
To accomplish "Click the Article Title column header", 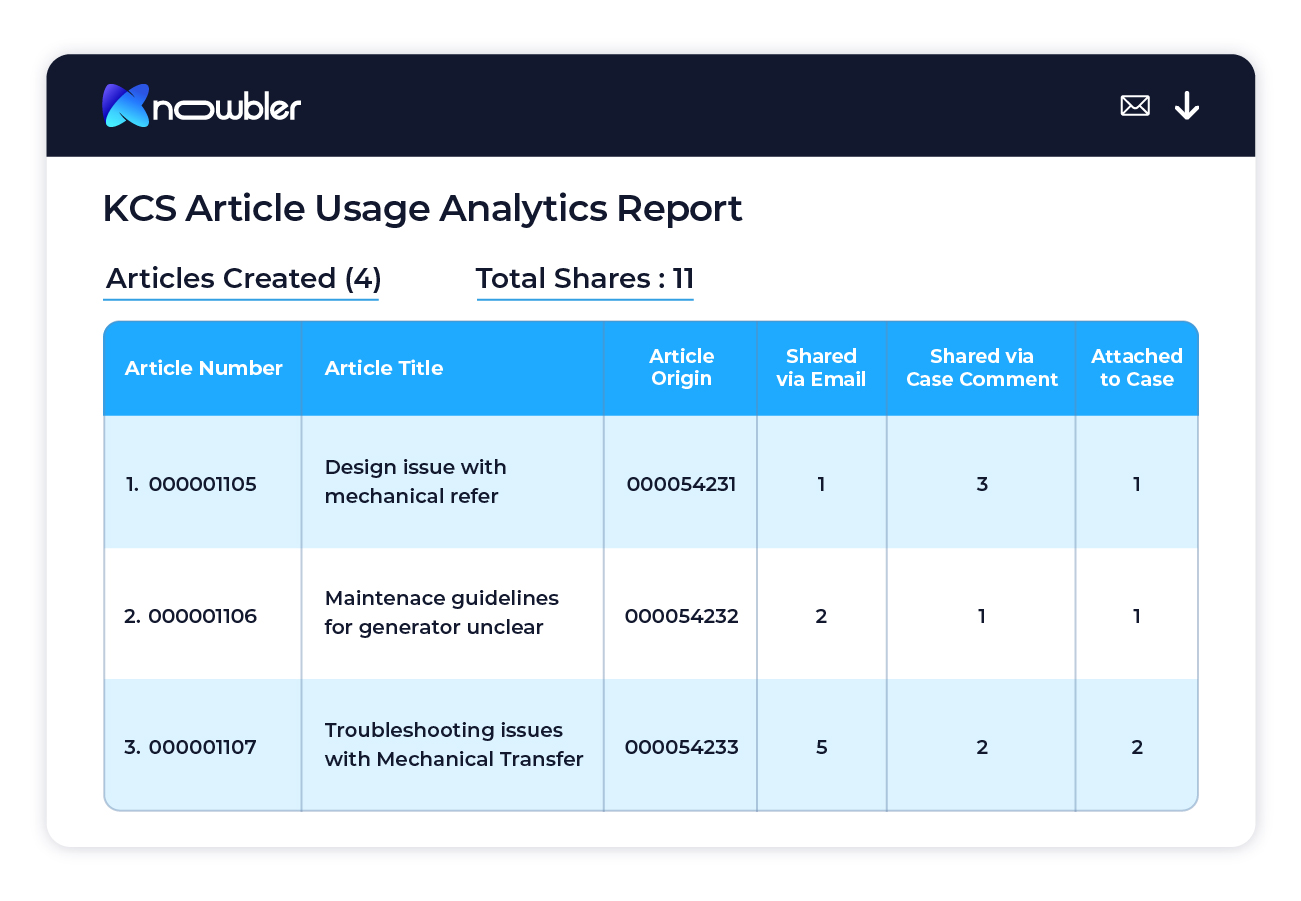I will tap(384, 368).
